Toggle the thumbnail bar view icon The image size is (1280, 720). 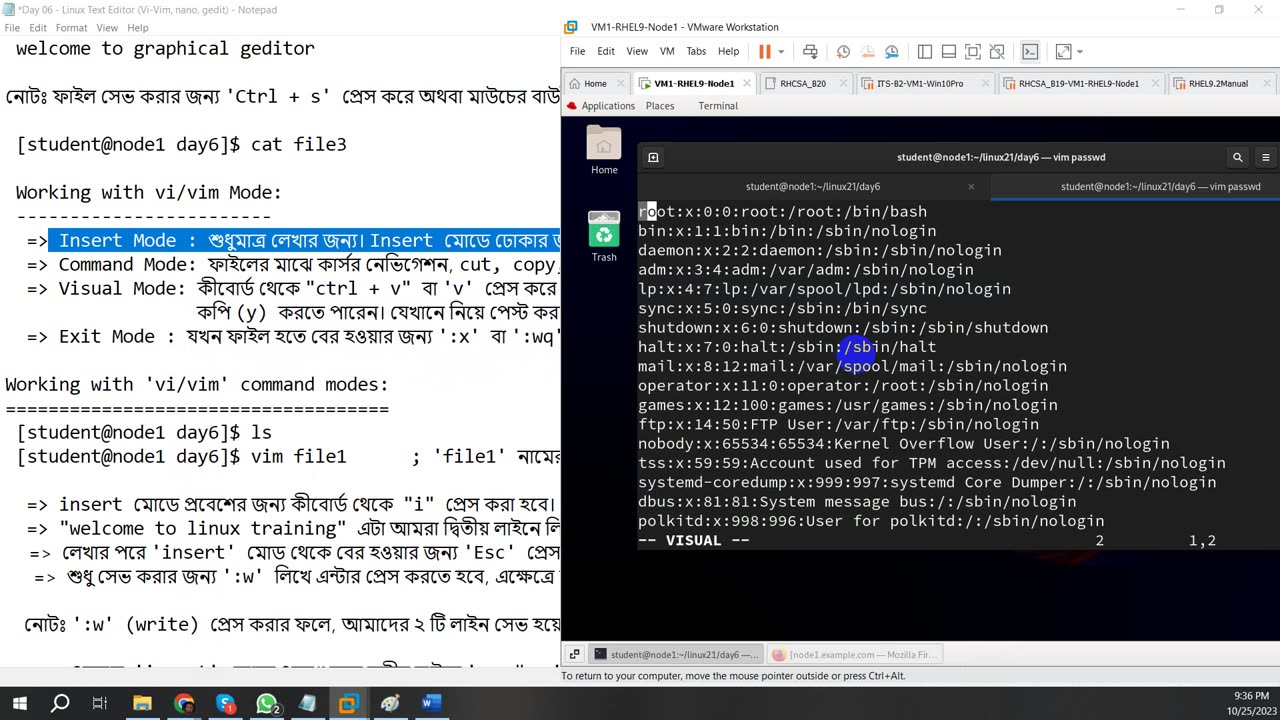[948, 51]
